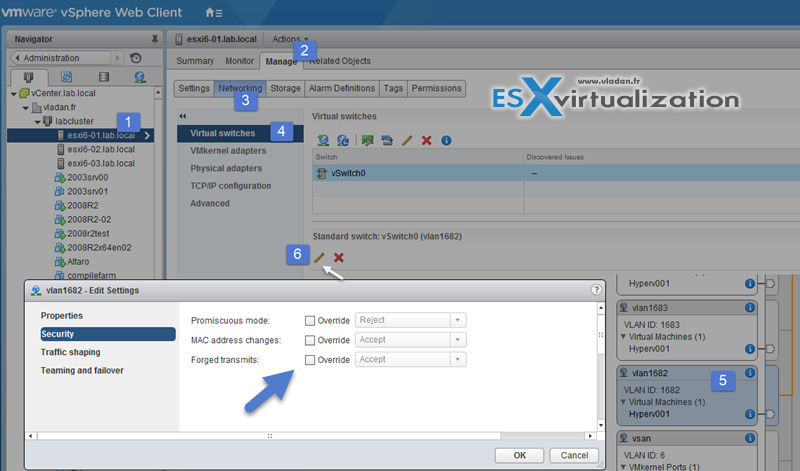This screenshot has width=800, height=471.
Task: Go back to Administration in Navigator
Action: click(x=60, y=58)
